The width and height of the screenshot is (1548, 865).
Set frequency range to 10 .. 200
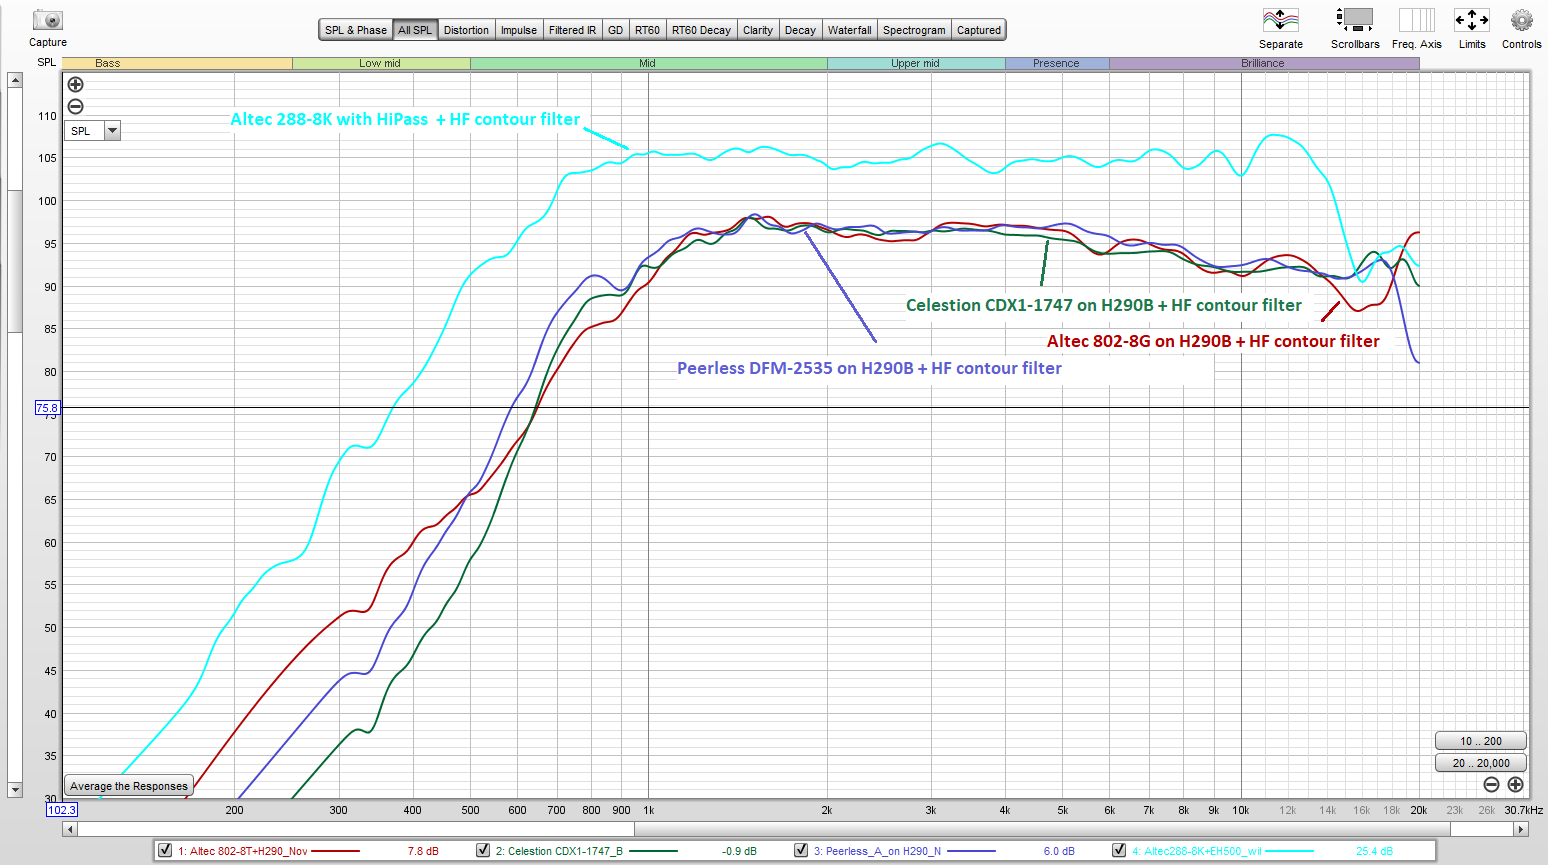[1480, 741]
